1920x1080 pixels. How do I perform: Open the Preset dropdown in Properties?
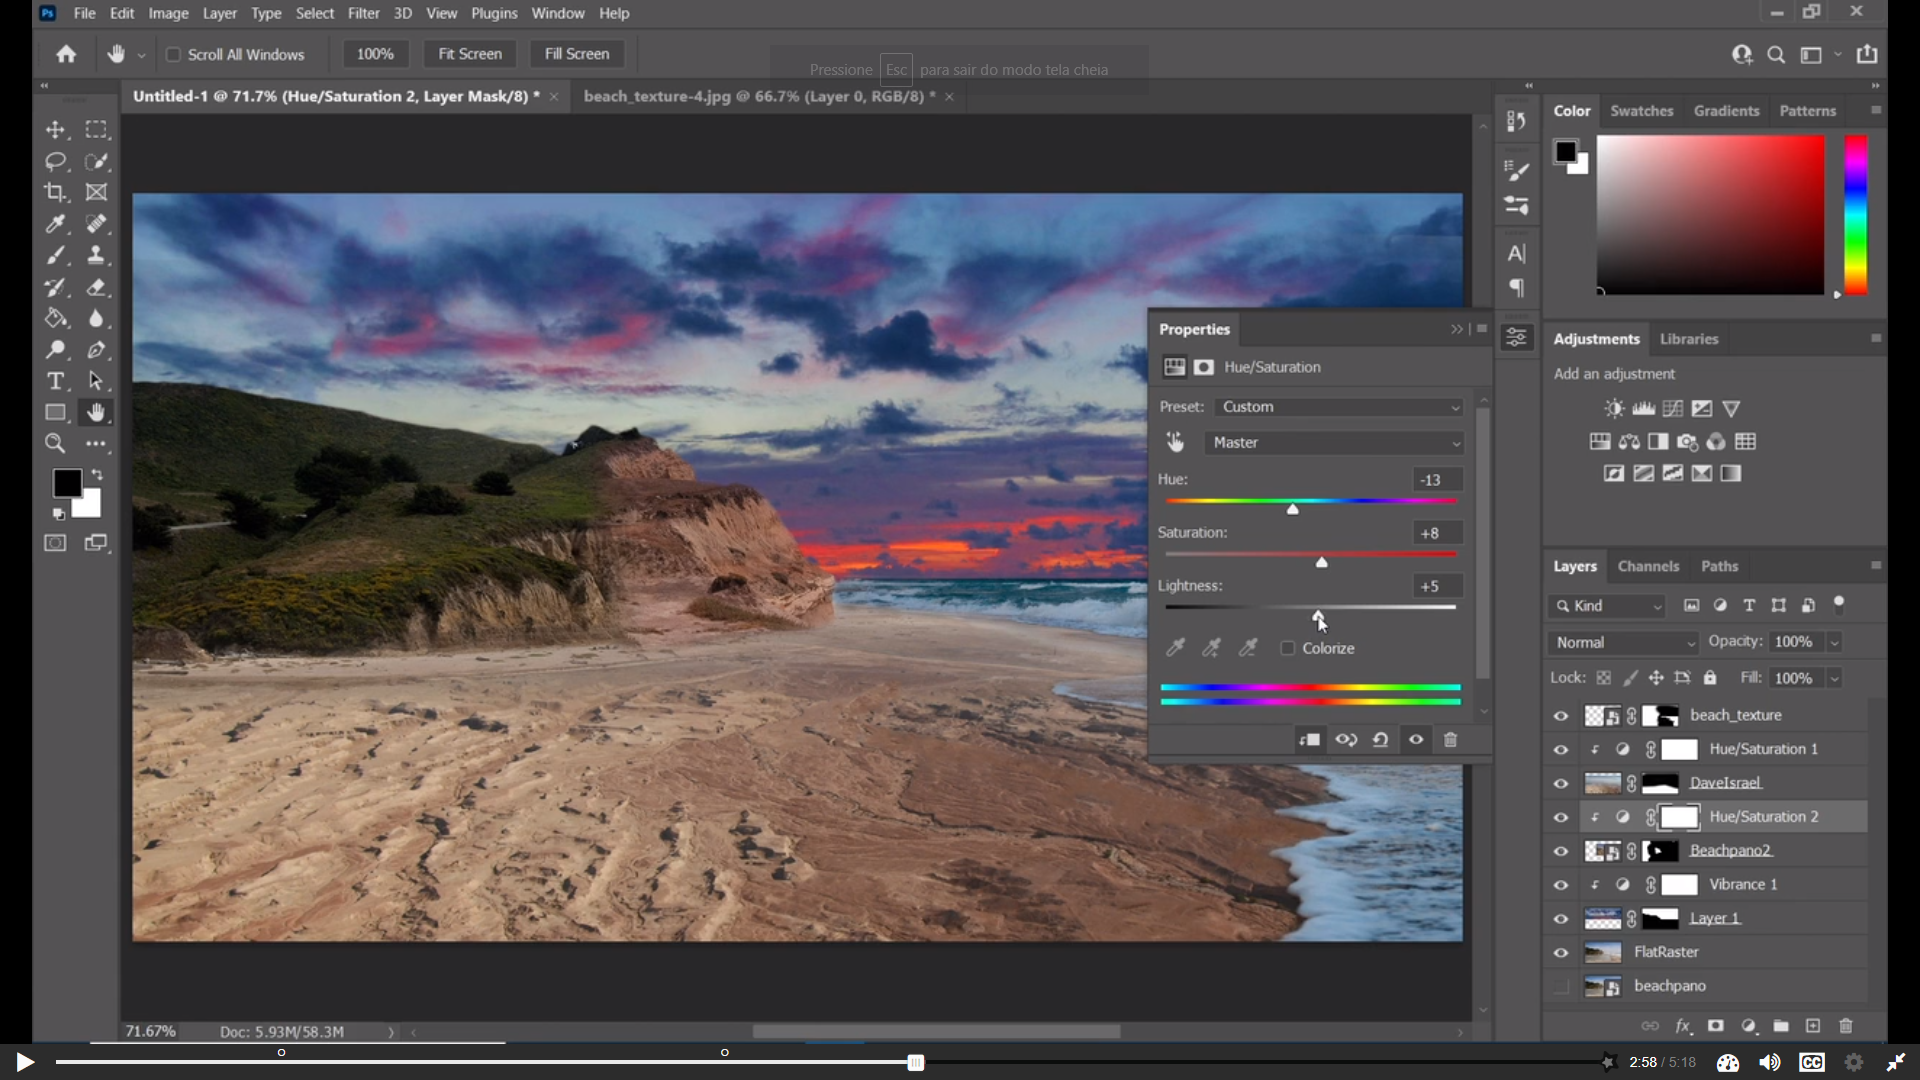[1338, 407]
